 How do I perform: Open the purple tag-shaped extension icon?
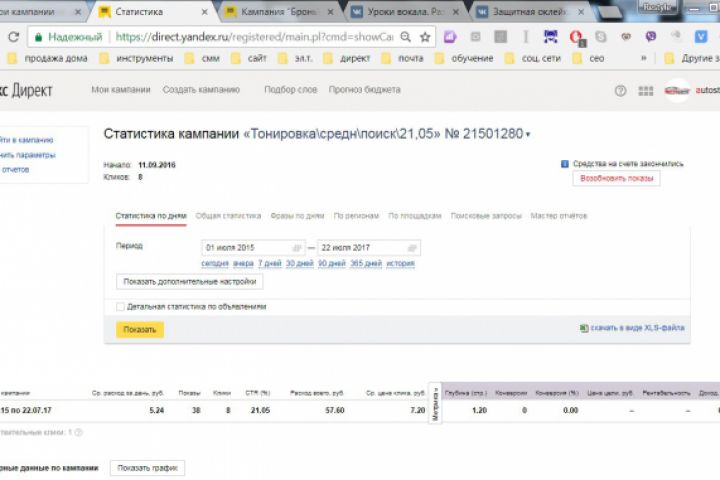pyautogui.click(x=450, y=36)
